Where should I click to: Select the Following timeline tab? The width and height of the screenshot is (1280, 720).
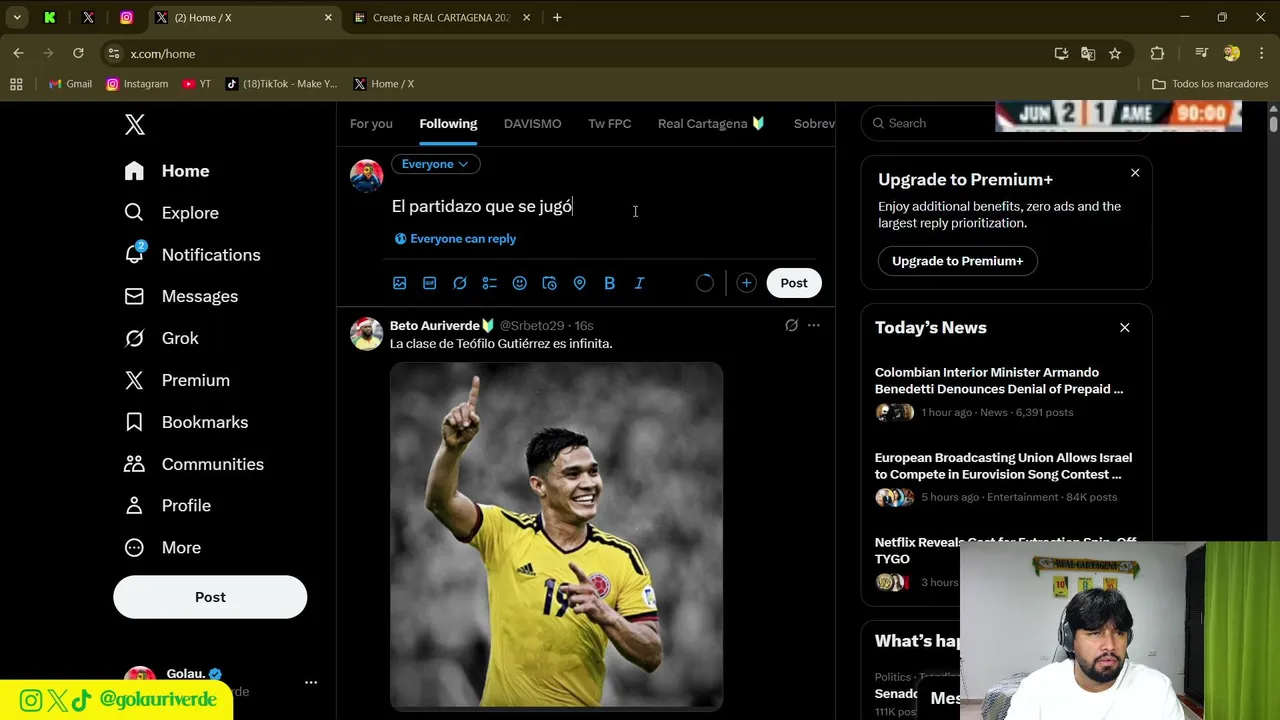tap(448, 124)
